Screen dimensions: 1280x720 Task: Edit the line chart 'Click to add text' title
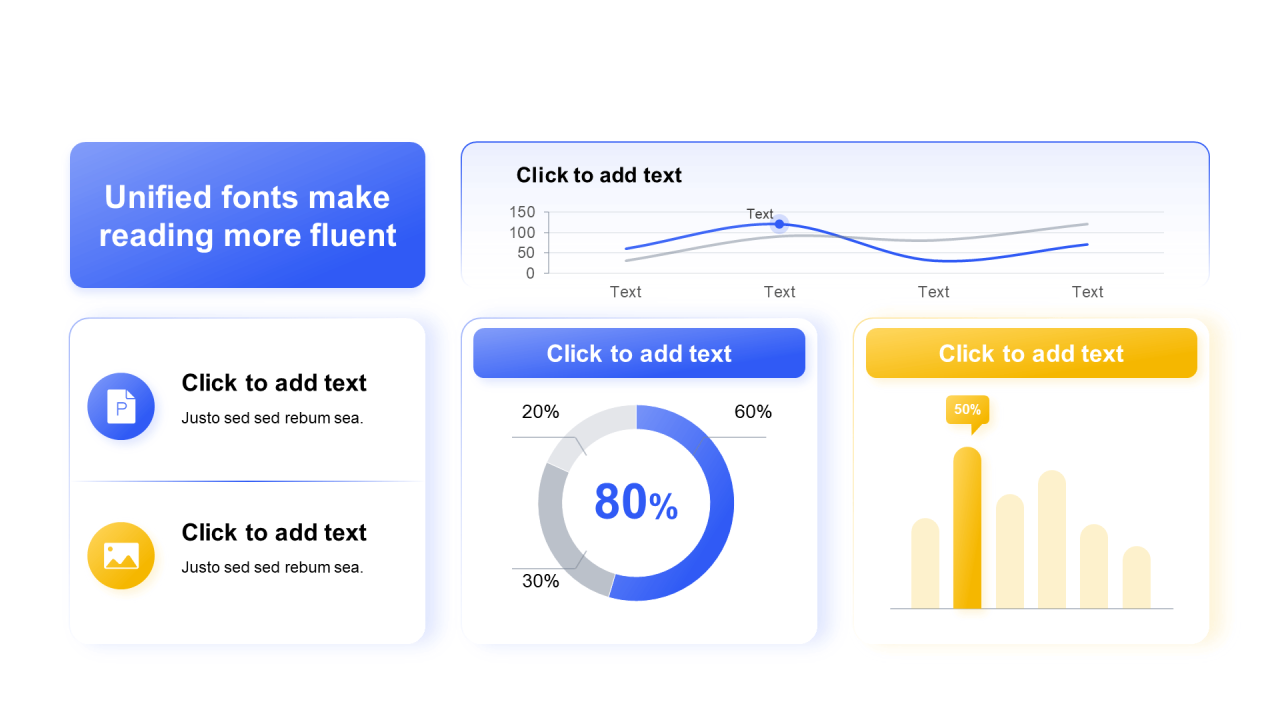(x=599, y=175)
